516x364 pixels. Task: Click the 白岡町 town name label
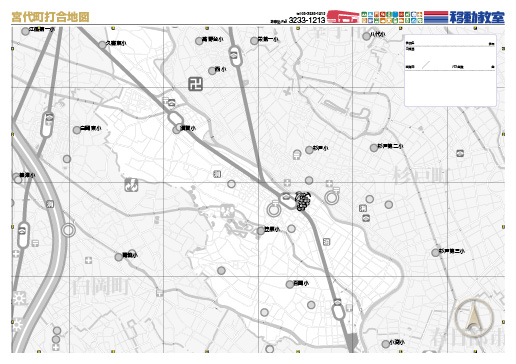coord(100,287)
